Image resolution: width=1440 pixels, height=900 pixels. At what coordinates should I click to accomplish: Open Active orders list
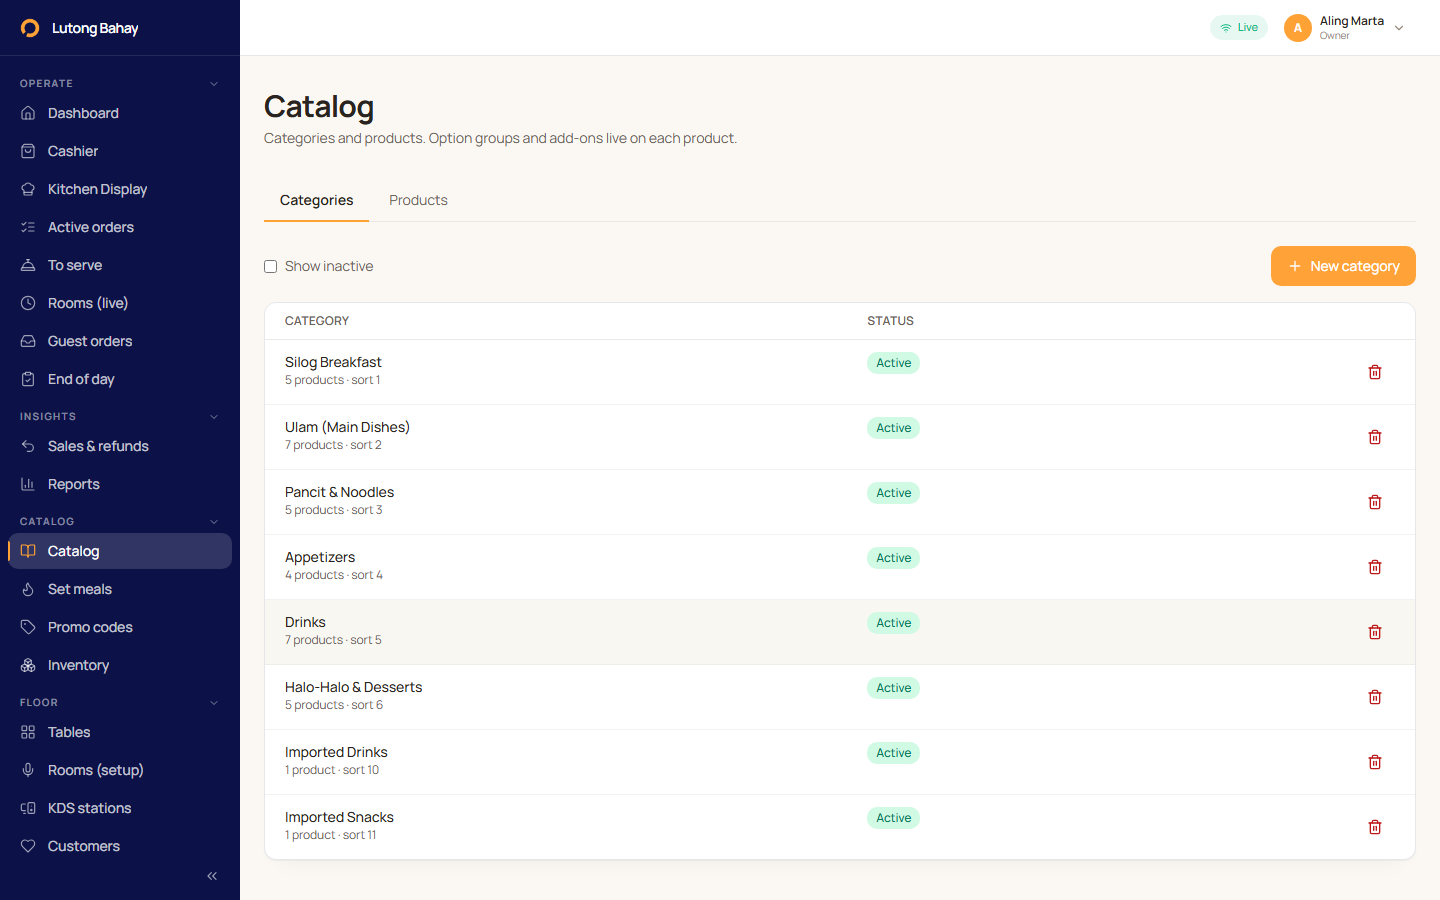coord(120,227)
